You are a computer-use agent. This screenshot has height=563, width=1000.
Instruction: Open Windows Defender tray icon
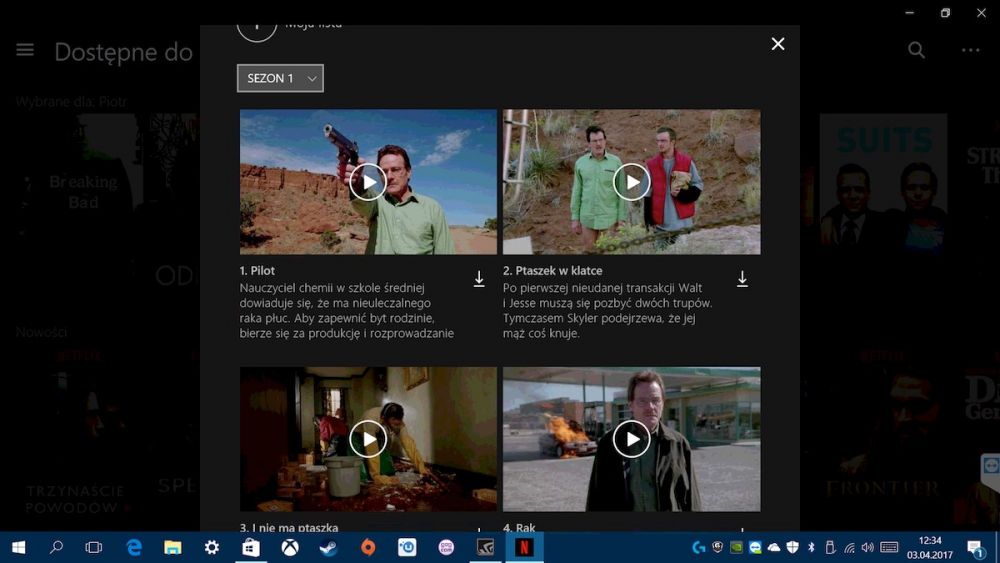coord(792,547)
